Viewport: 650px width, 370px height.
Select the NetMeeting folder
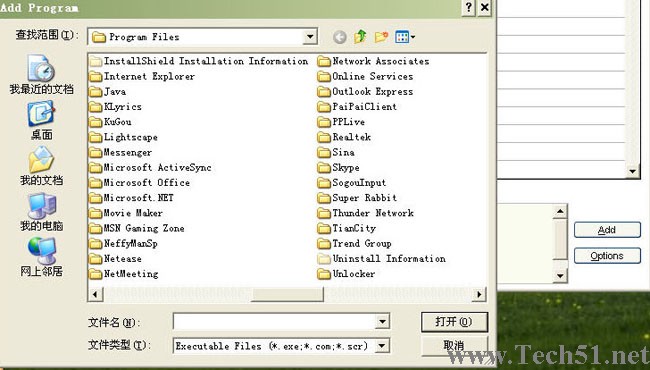(x=124, y=274)
